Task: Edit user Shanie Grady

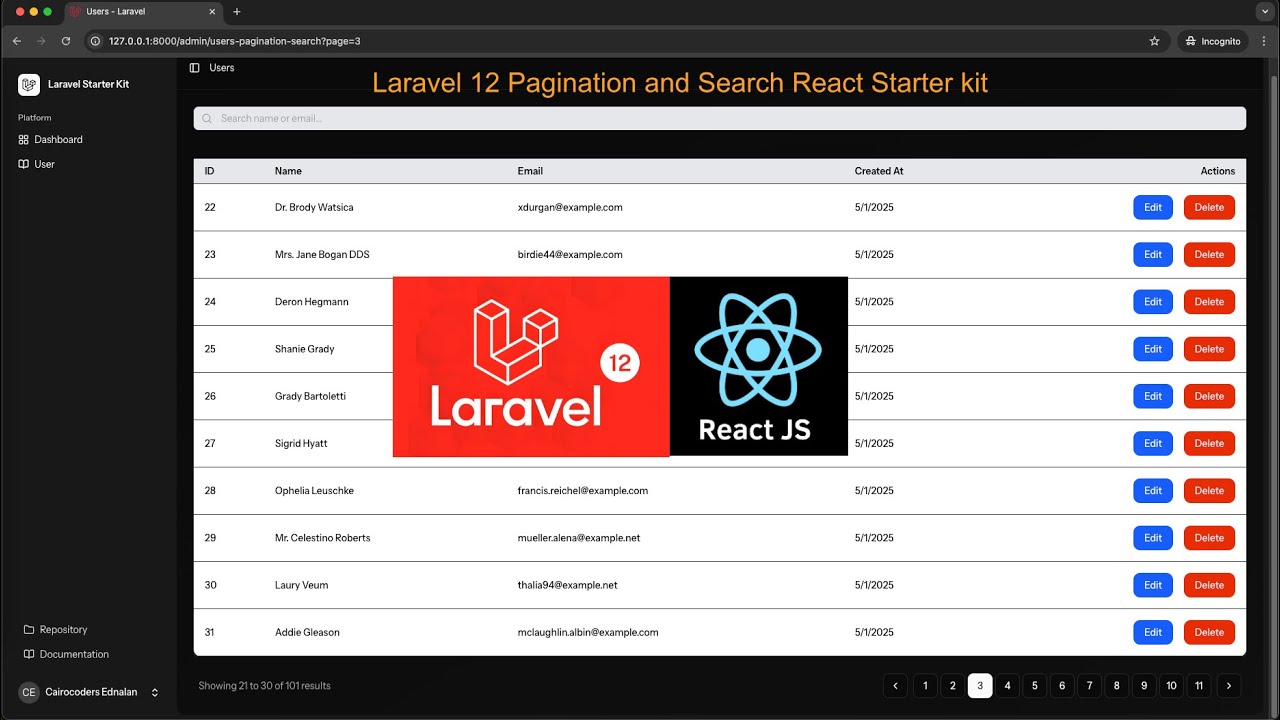Action: point(1153,349)
